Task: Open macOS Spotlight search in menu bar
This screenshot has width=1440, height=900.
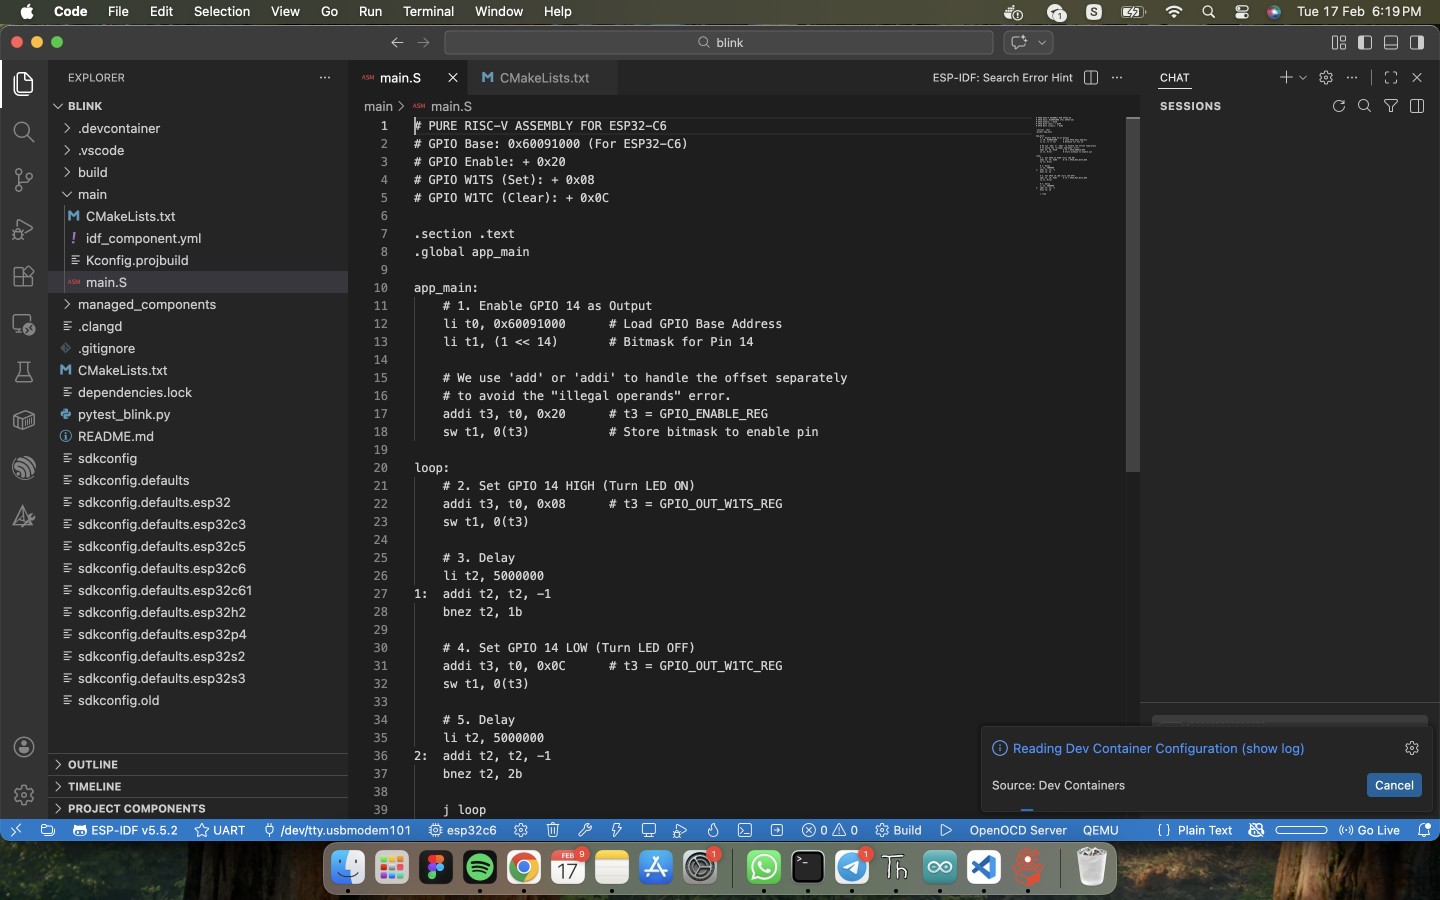Action: tap(1208, 11)
